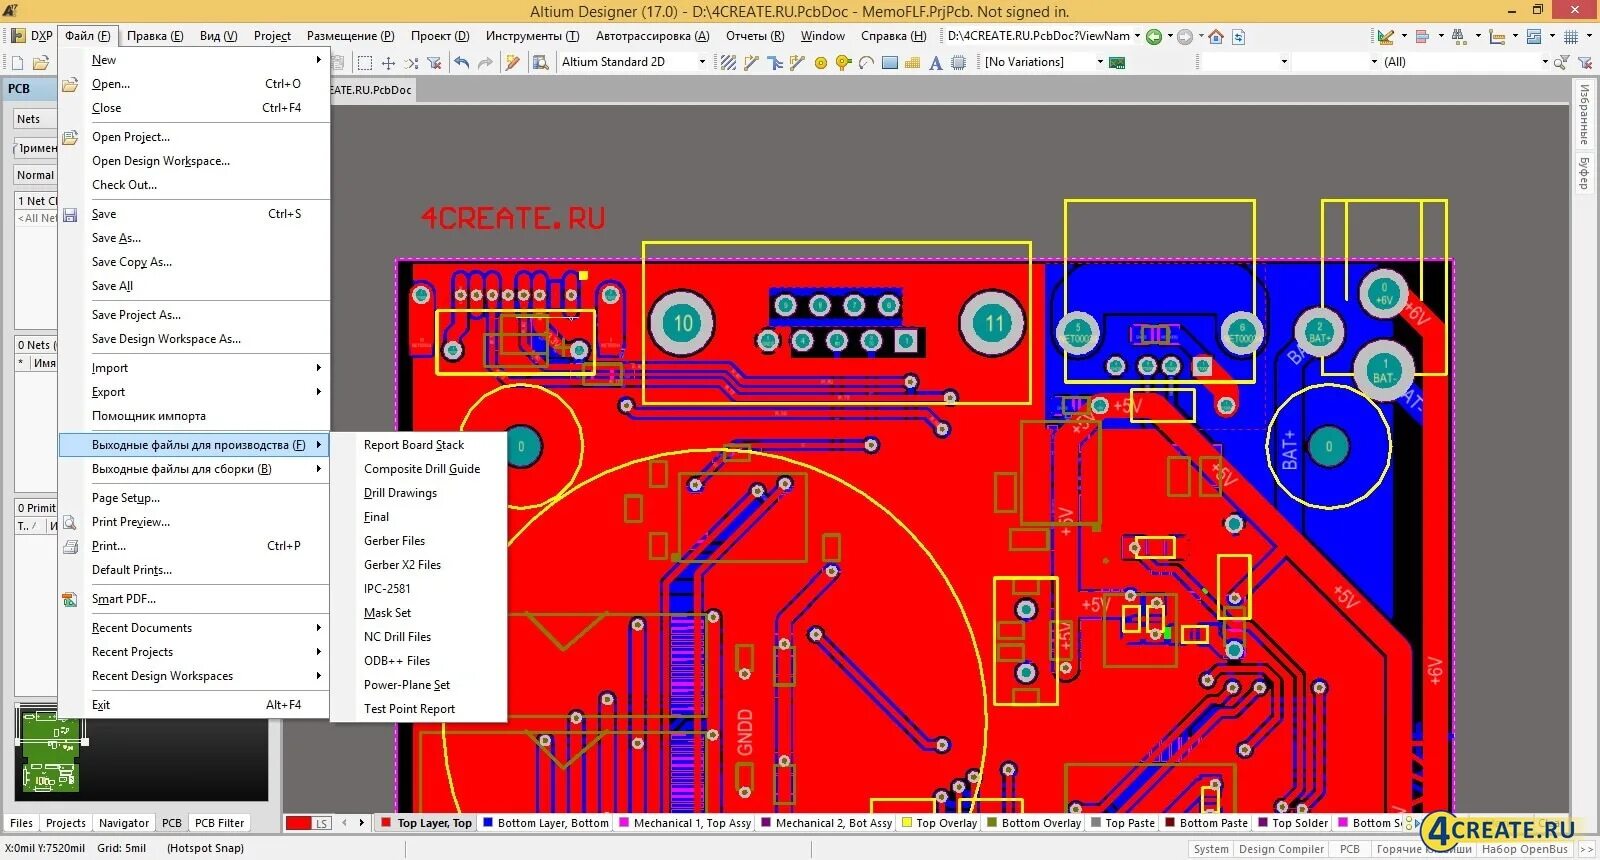Expand Recent Documents submenu
Screen dimensions: 1600x860
coord(194,628)
